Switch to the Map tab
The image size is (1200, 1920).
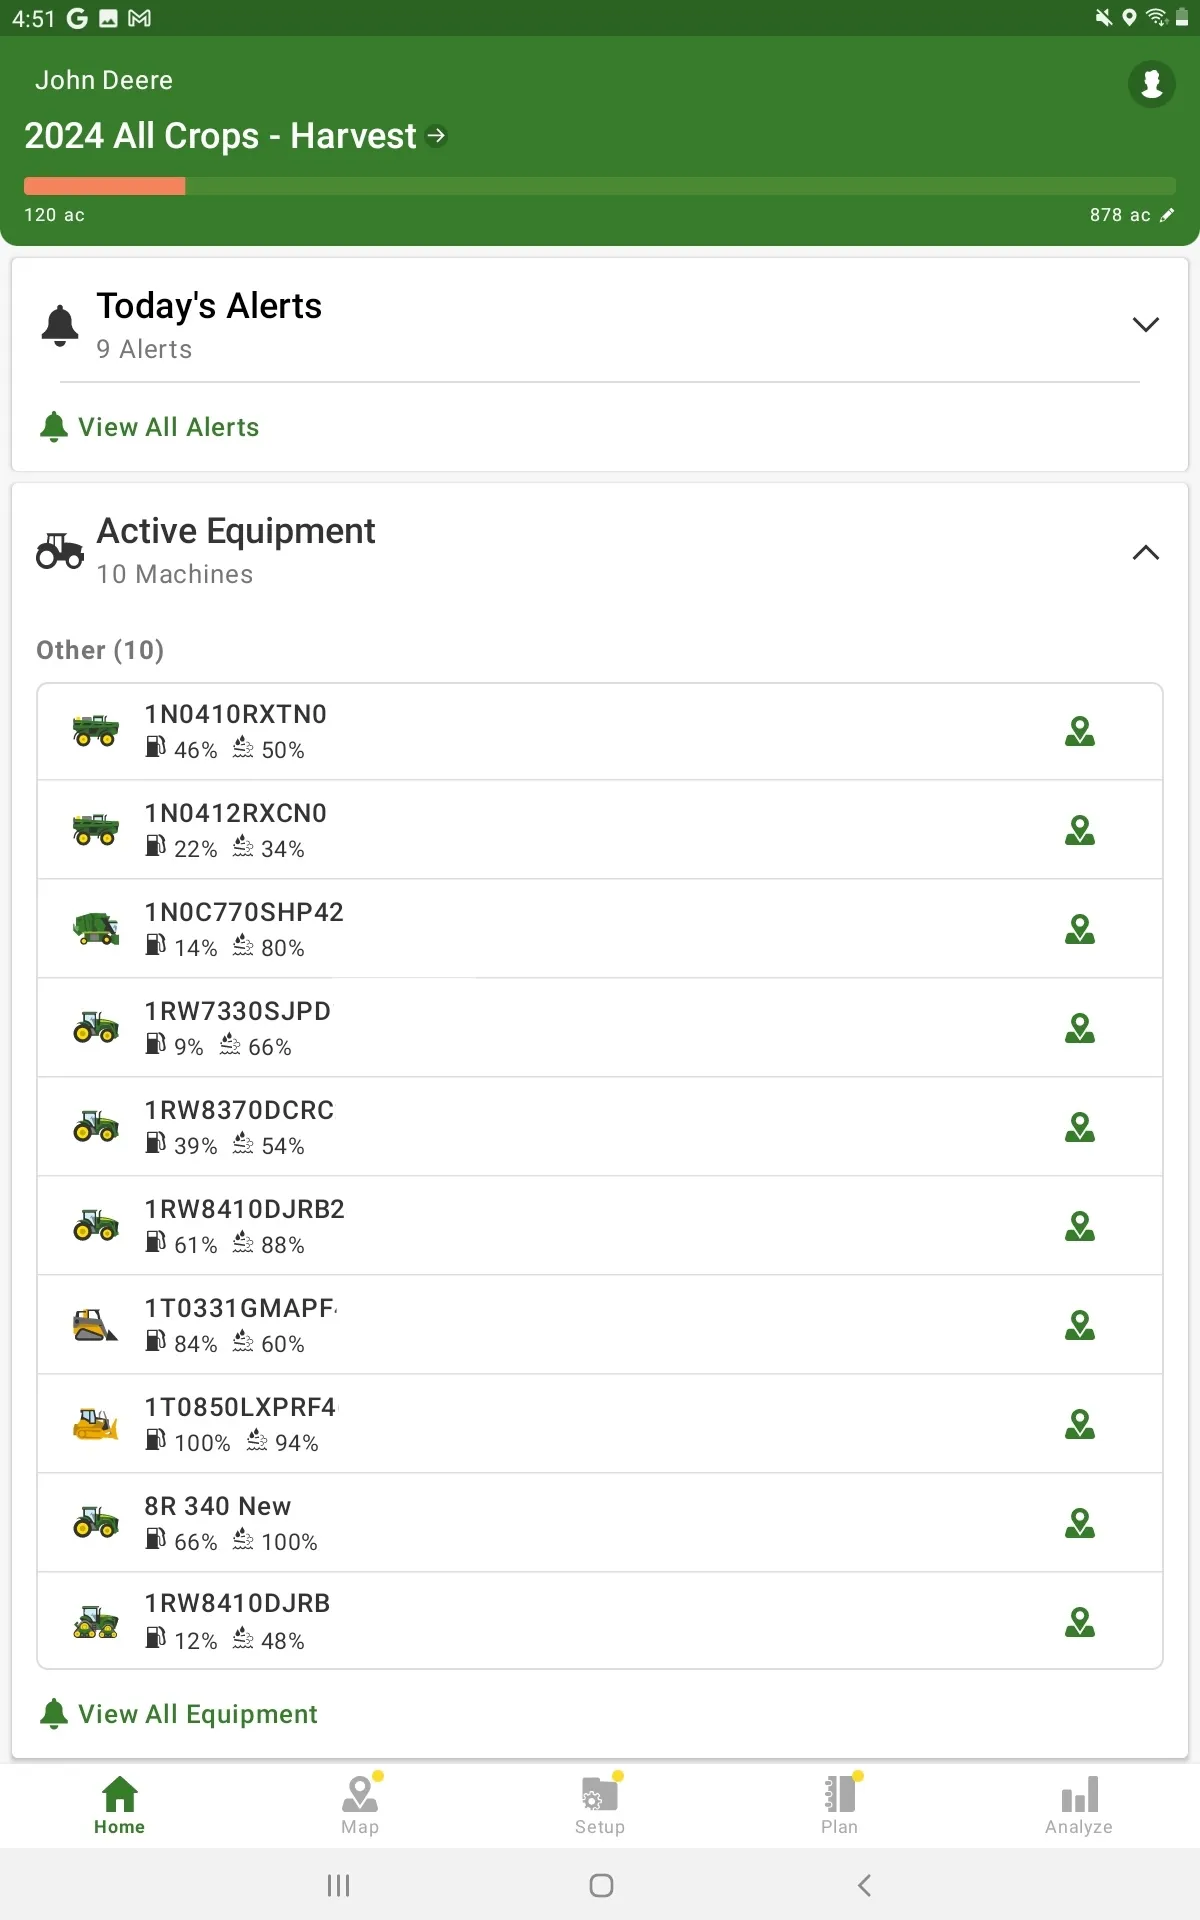(360, 1806)
